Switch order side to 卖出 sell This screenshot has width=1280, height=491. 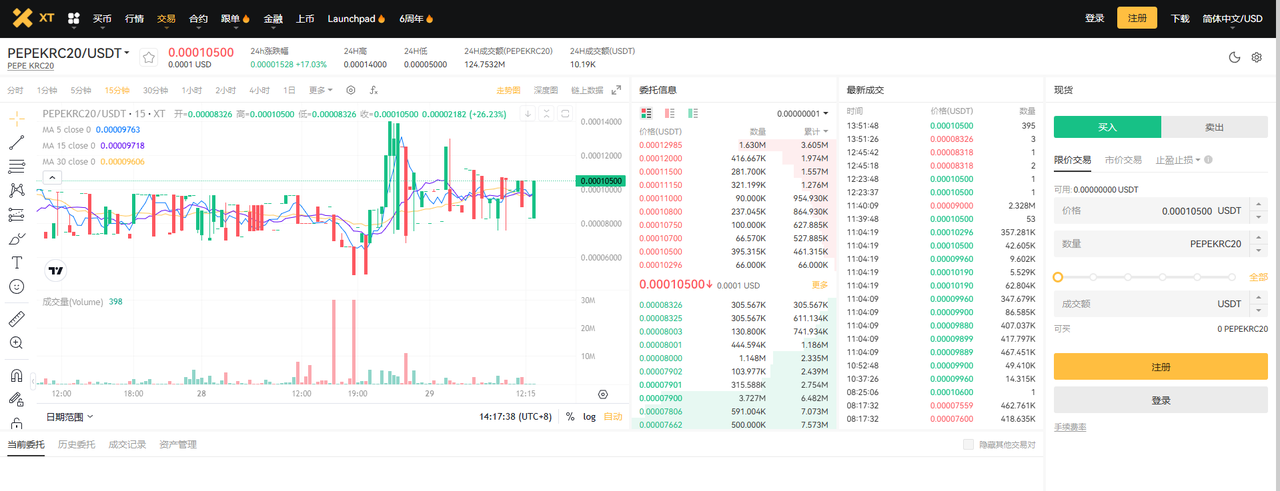pos(1215,127)
